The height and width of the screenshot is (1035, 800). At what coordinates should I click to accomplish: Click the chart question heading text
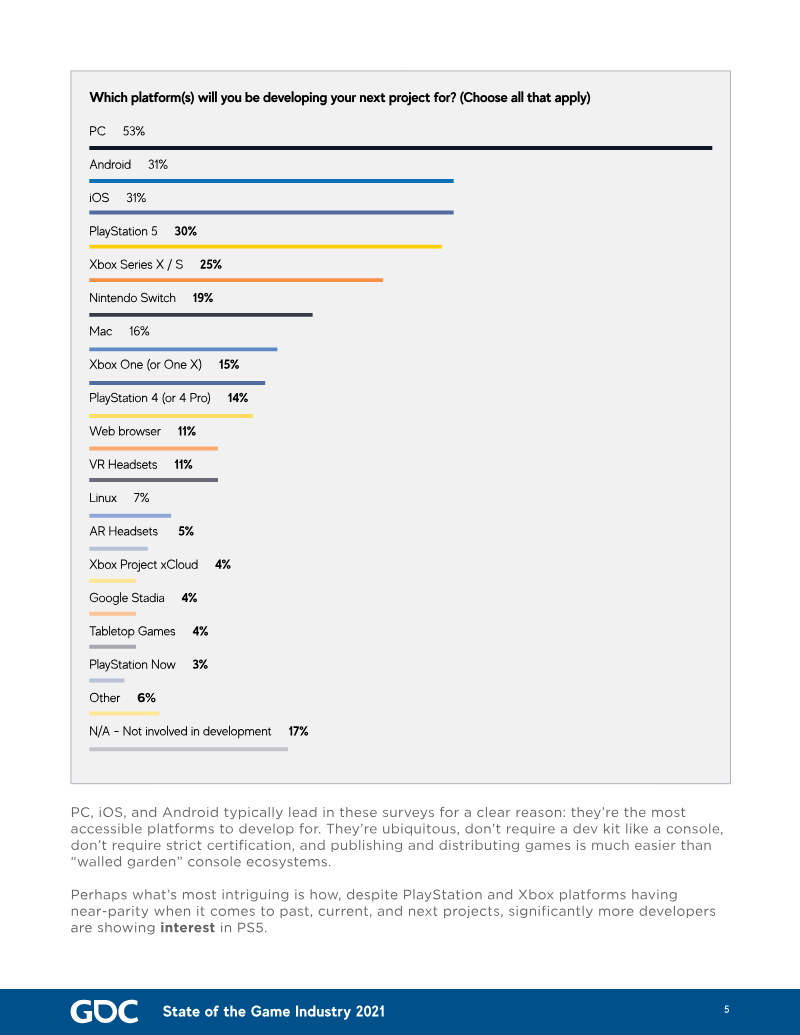coord(340,98)
